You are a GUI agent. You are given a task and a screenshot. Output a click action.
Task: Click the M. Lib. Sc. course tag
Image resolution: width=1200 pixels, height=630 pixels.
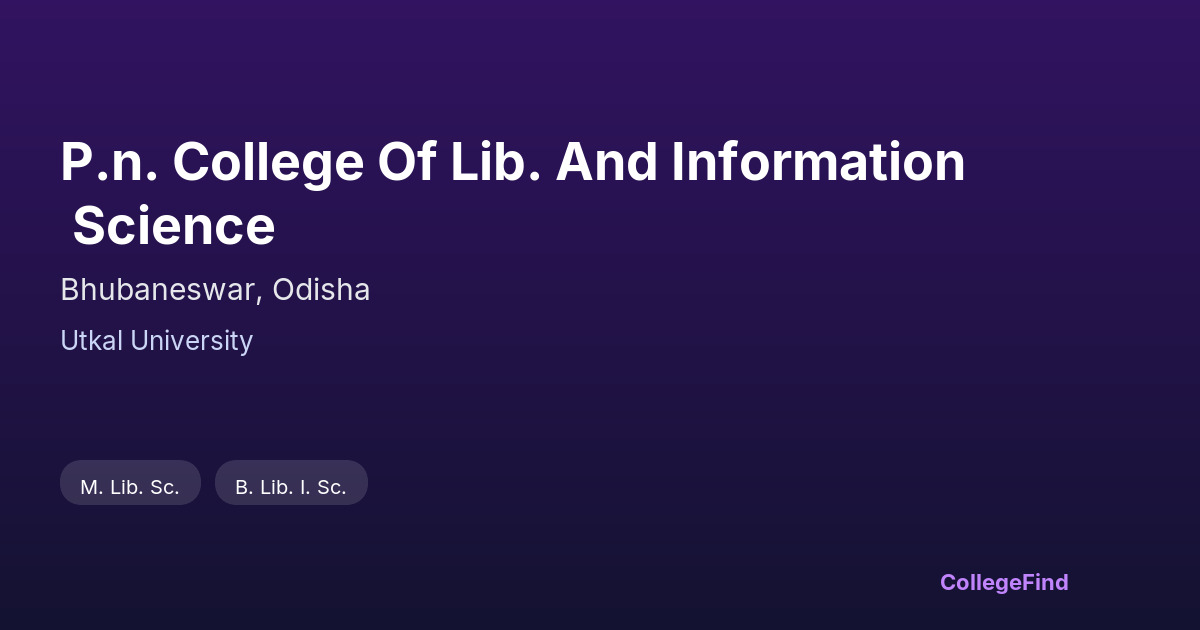[x=130, y=487]
